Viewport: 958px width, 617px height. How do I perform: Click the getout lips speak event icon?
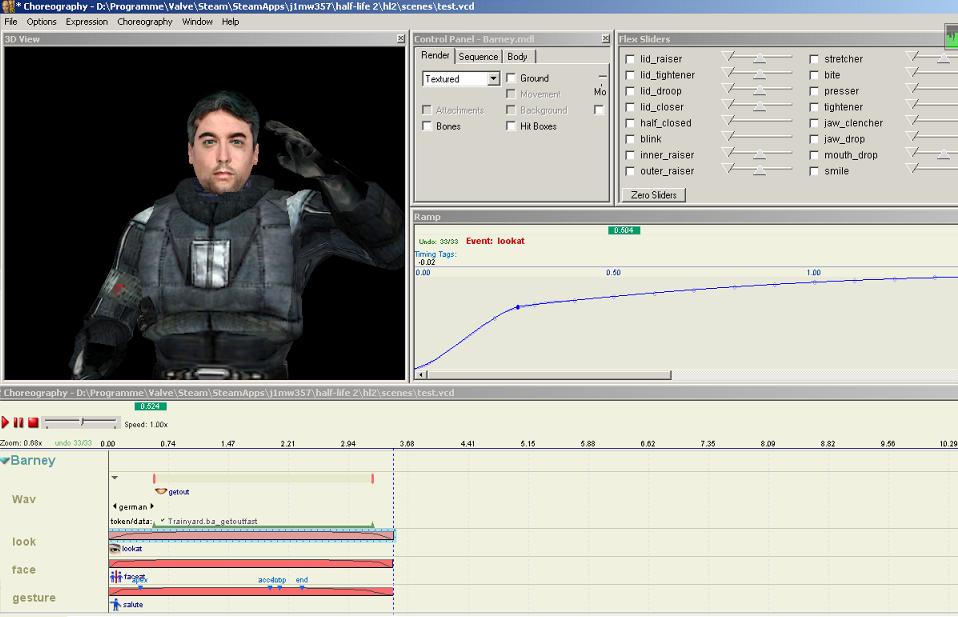pyautogui.click(x=161, y=491)
